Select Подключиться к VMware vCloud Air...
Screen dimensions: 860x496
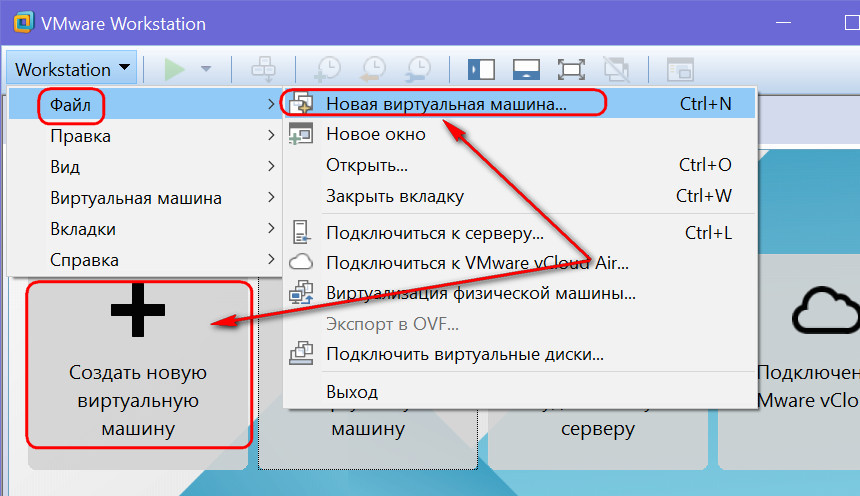tap(519, 263)
